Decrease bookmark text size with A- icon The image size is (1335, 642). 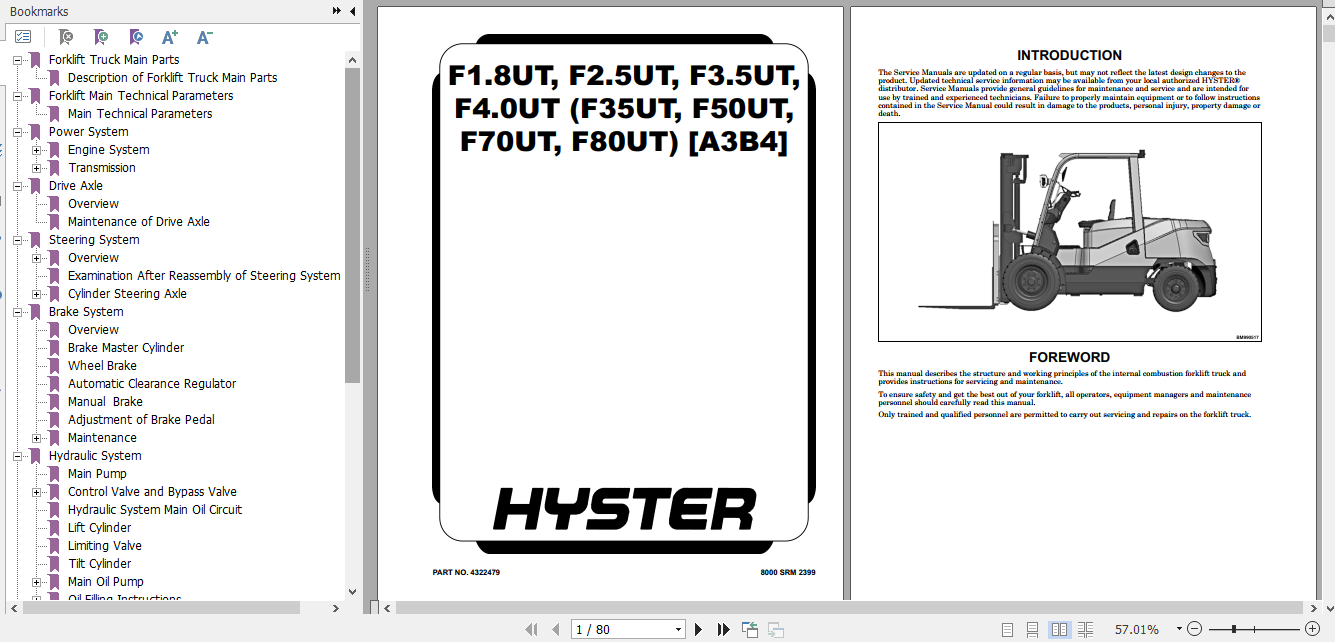(204, 37)
